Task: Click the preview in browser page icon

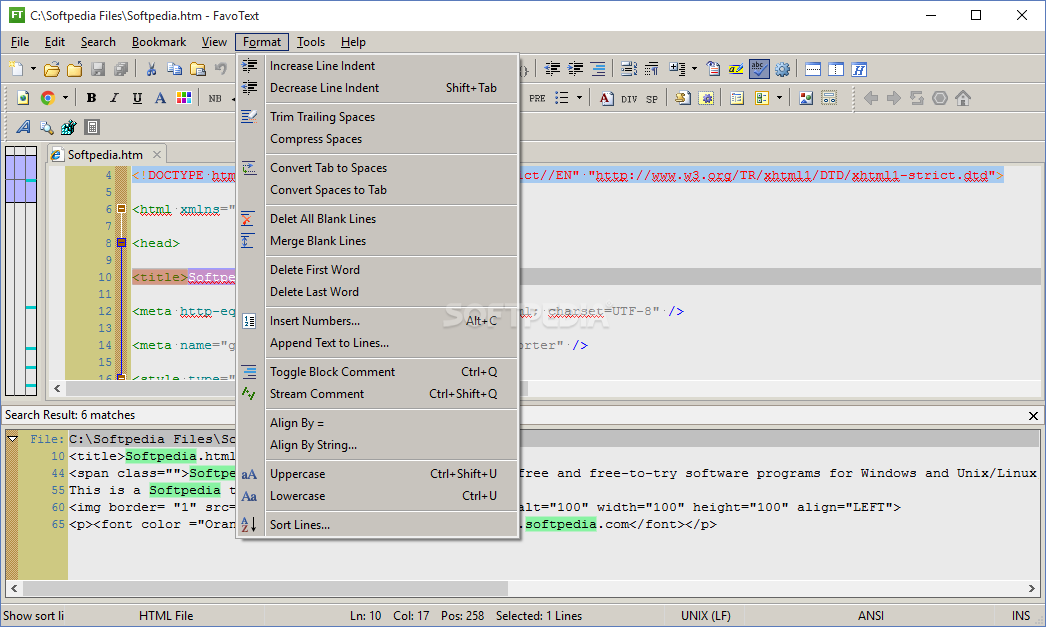Action: pos(23,98)
